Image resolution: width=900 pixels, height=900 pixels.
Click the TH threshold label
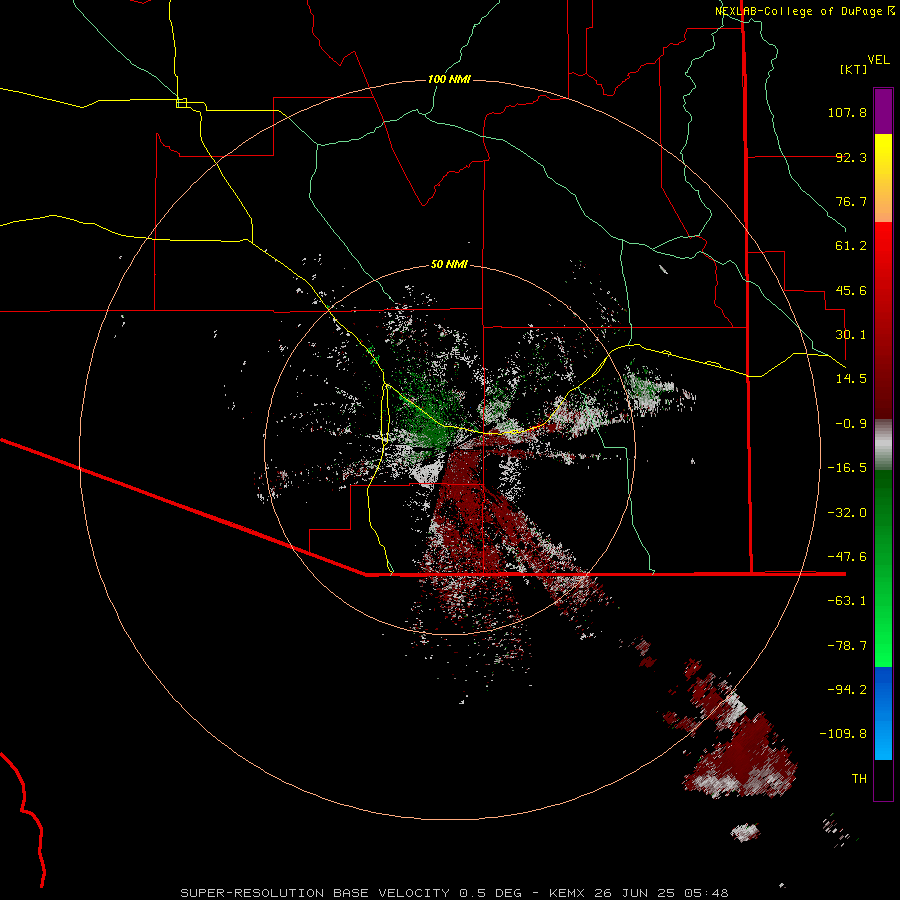coord(859,779)
